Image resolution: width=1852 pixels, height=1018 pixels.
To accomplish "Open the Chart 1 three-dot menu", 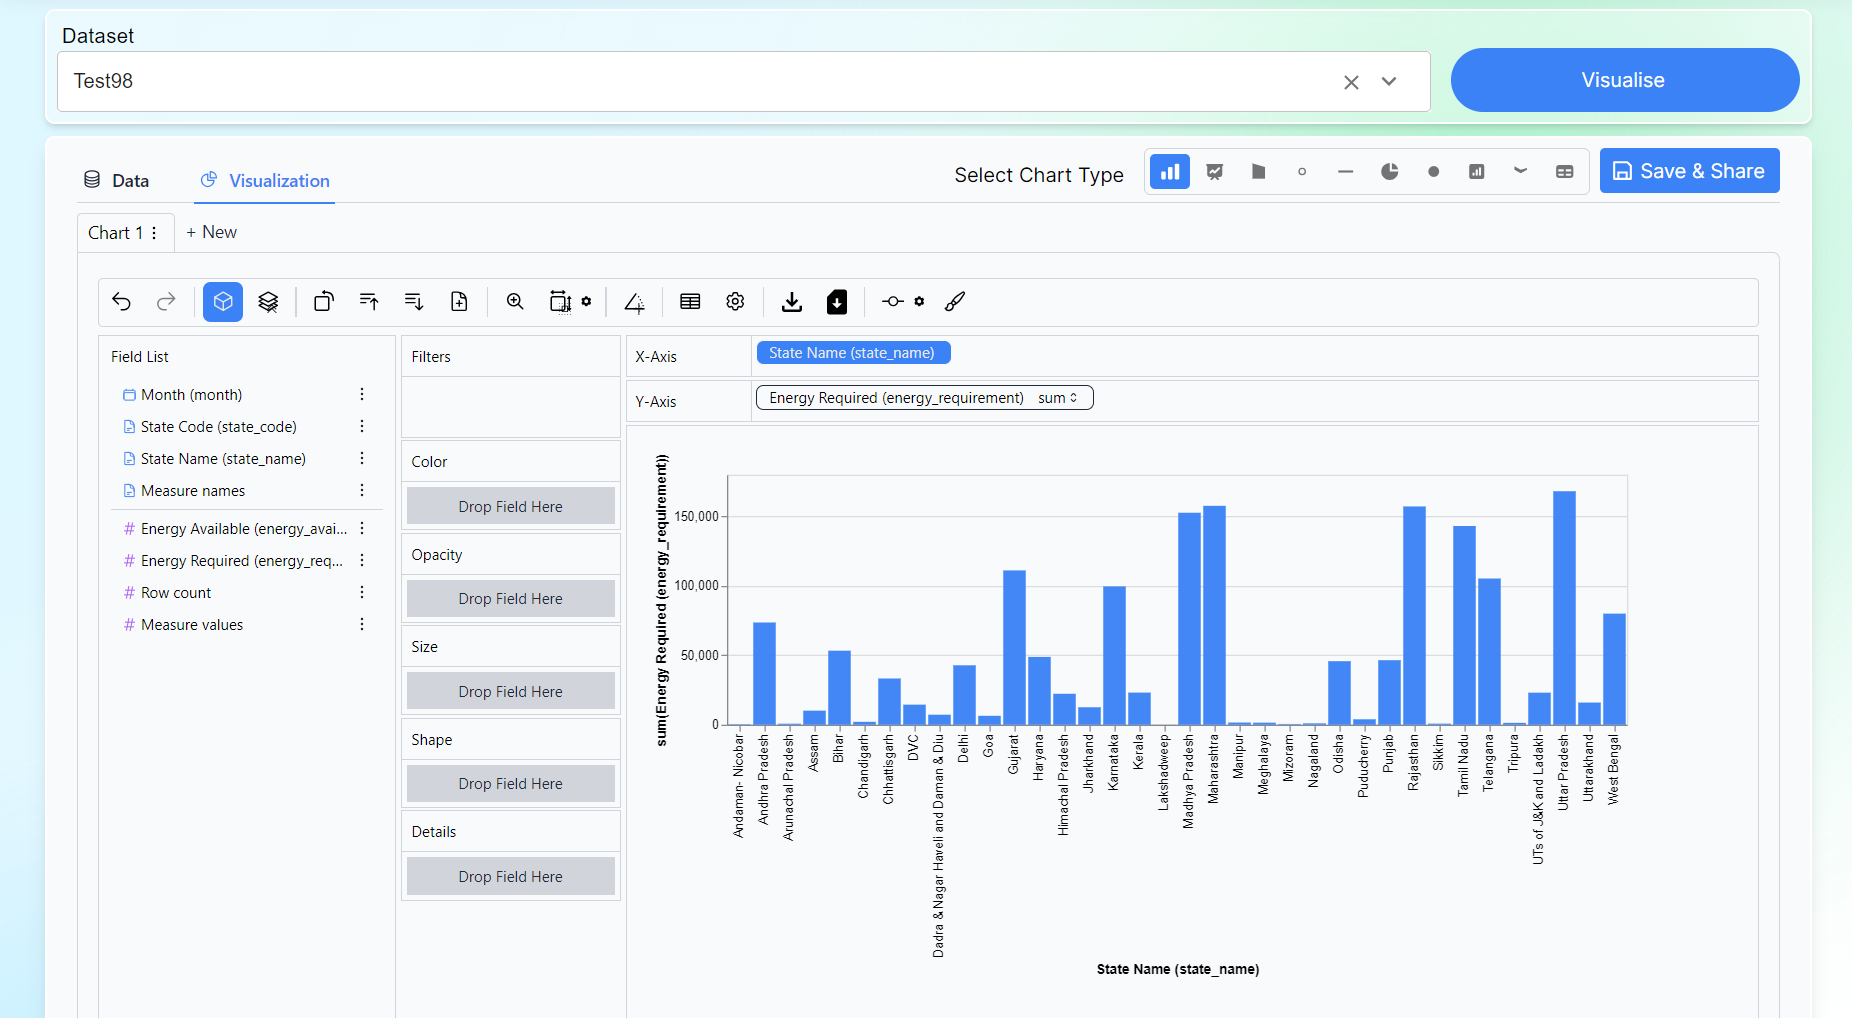I will tap(154, 233).
